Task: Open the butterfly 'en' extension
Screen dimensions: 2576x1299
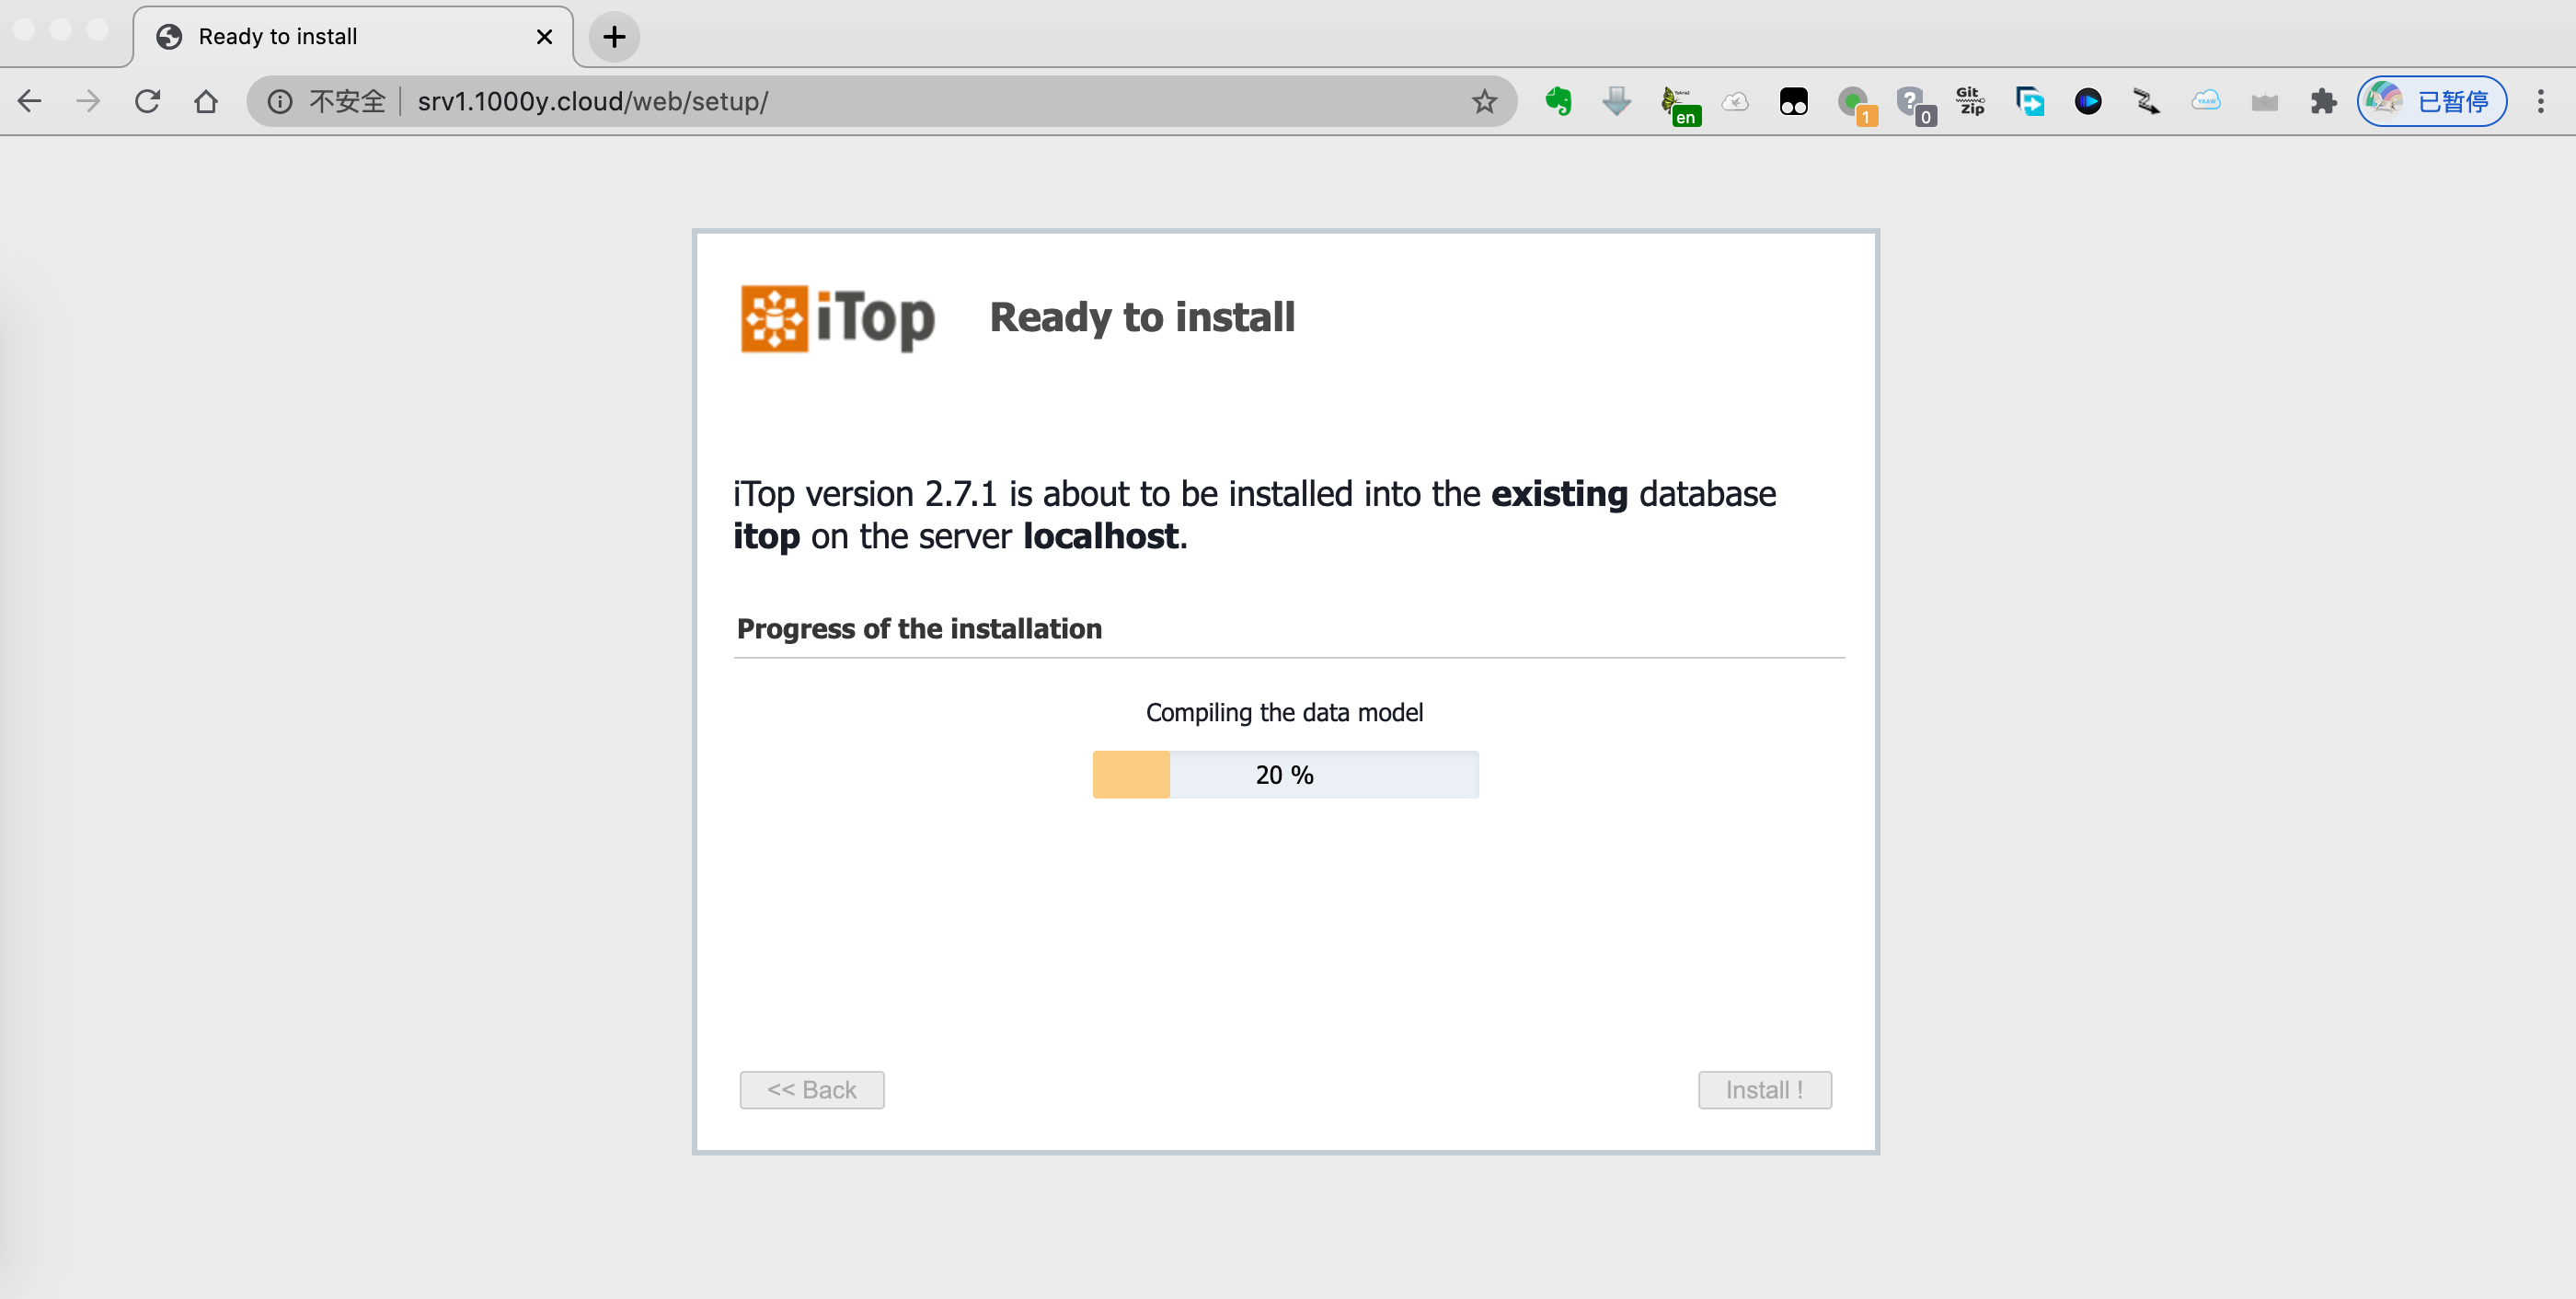Action: tap(1678, 104)
